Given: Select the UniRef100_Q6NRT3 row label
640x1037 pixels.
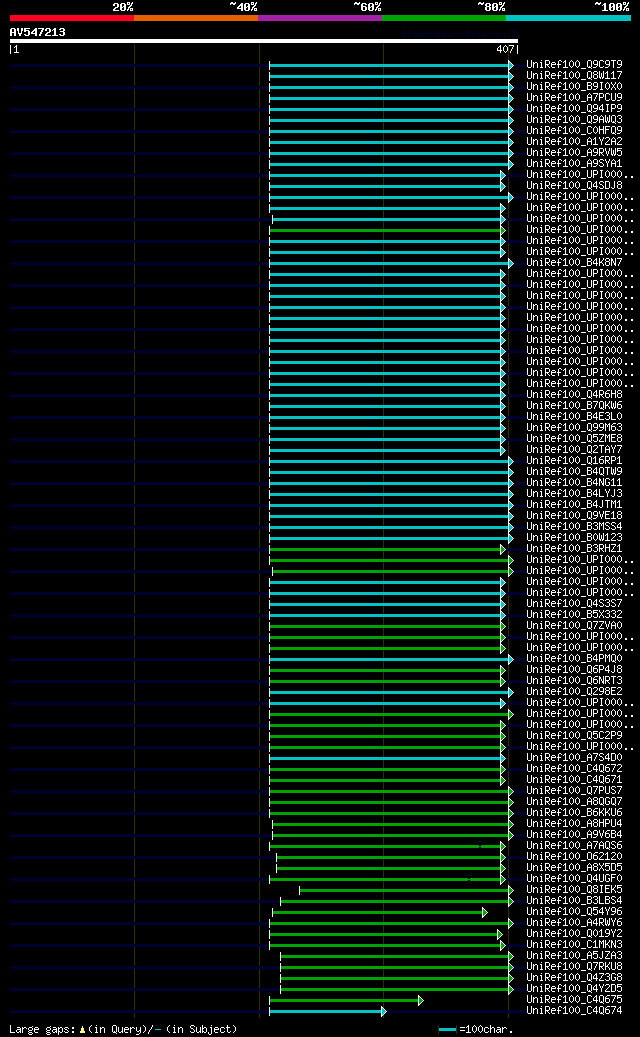Looking at the screenshot, I should pyautogui.click(x=574, y=681).
